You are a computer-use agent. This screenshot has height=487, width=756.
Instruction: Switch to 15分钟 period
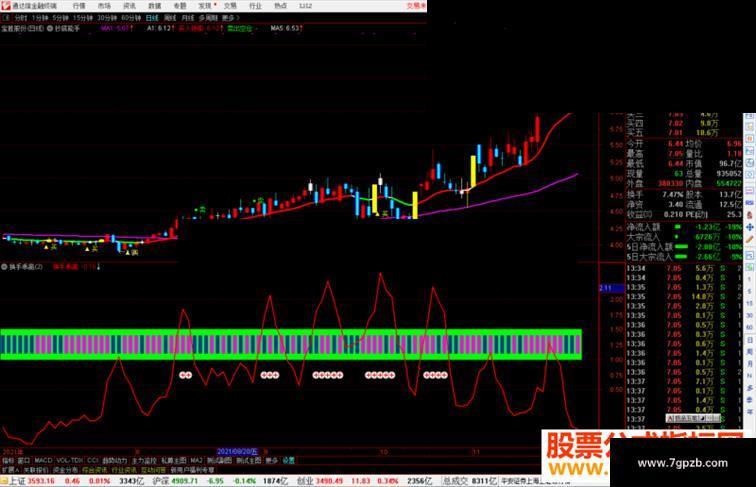pos(82,18)
